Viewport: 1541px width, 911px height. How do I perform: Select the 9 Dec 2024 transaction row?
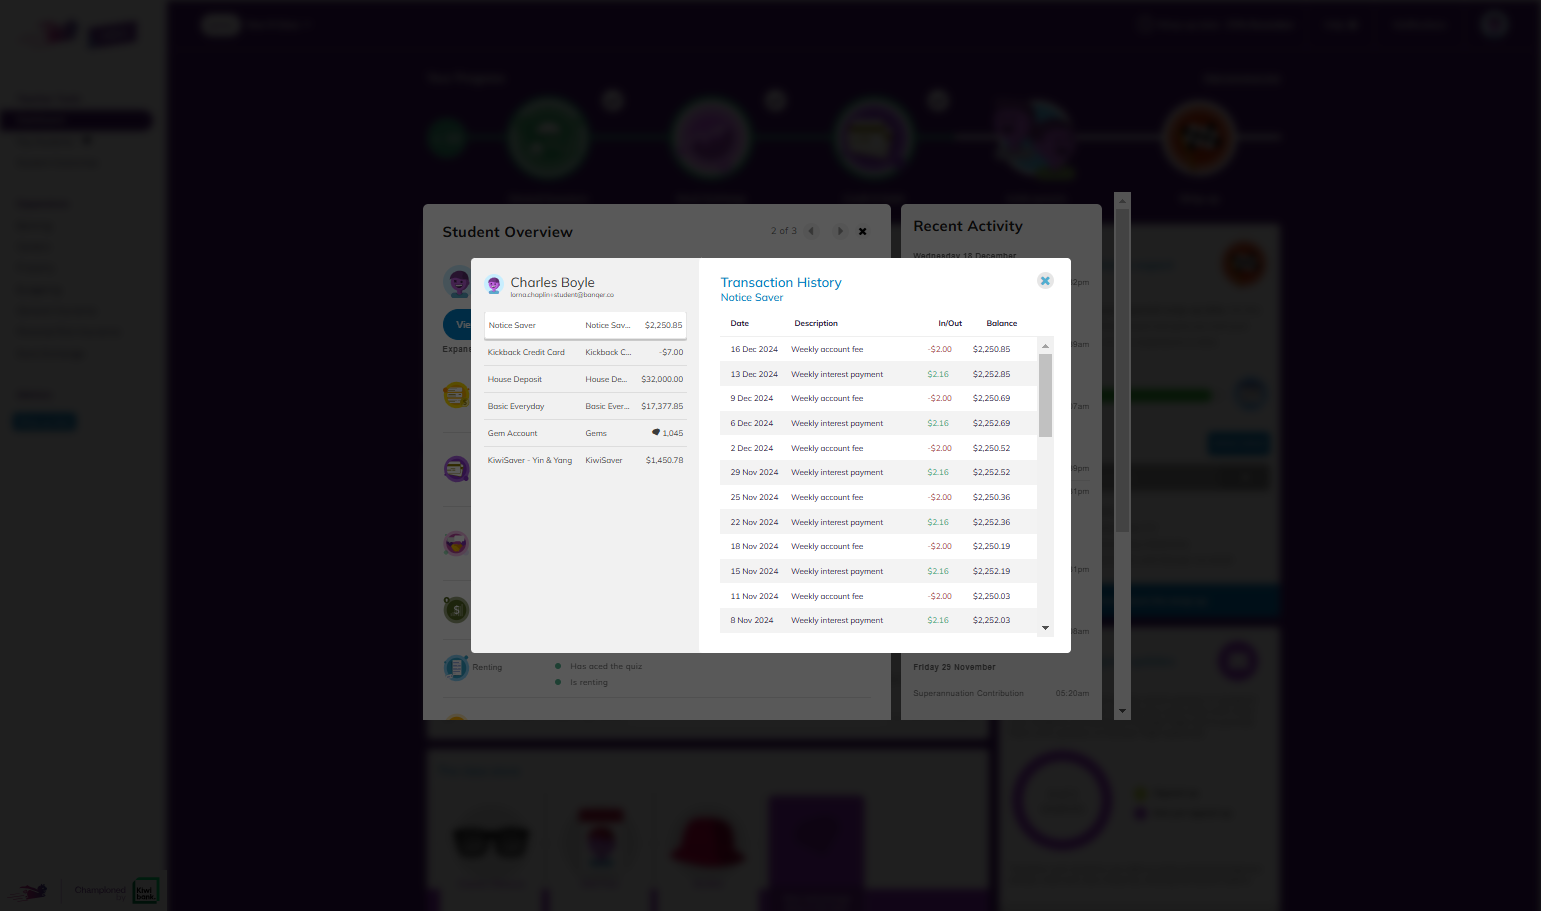tap(878, 398)
